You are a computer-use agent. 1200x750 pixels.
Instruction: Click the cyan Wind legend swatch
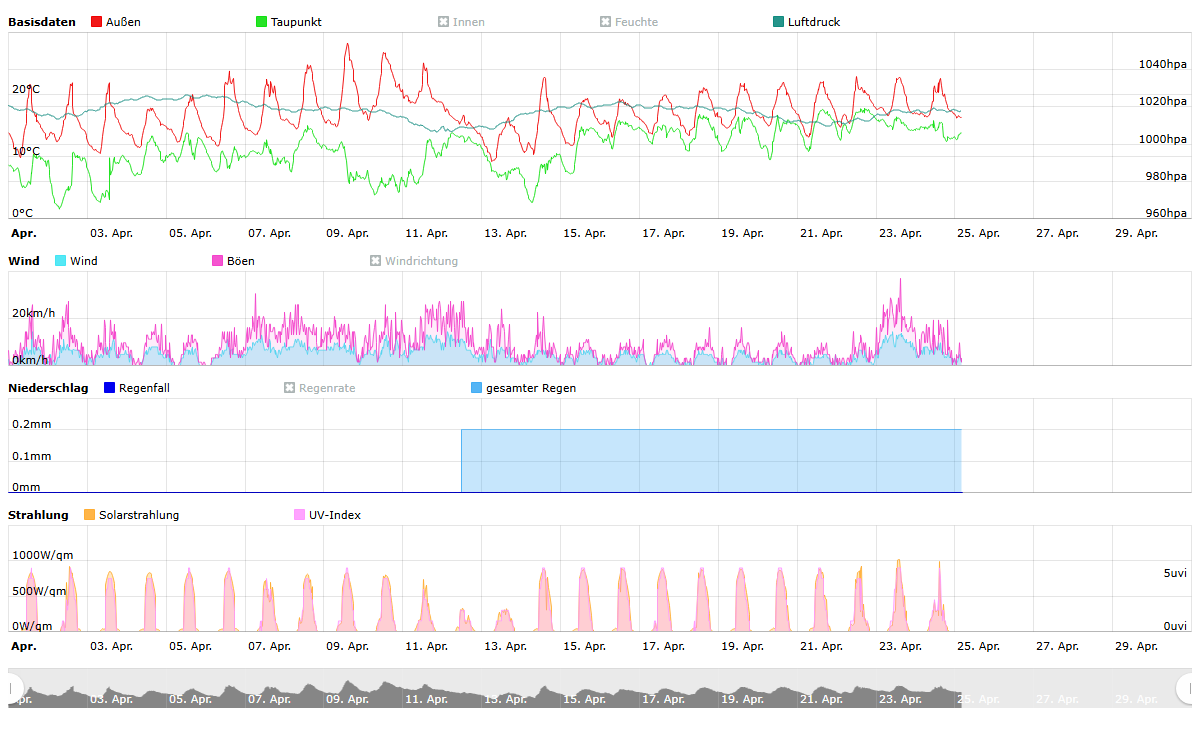[61, 261]
